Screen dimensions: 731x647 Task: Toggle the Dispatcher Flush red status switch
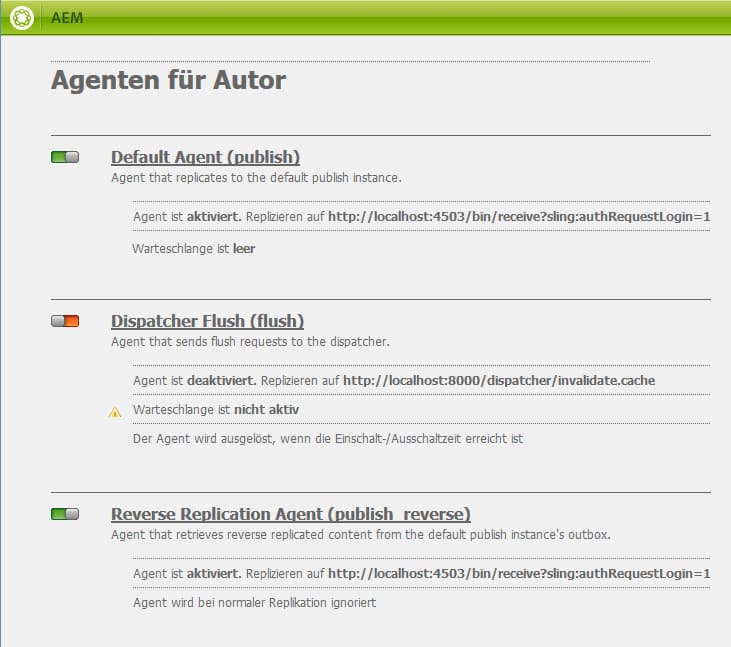pos(65,321)
